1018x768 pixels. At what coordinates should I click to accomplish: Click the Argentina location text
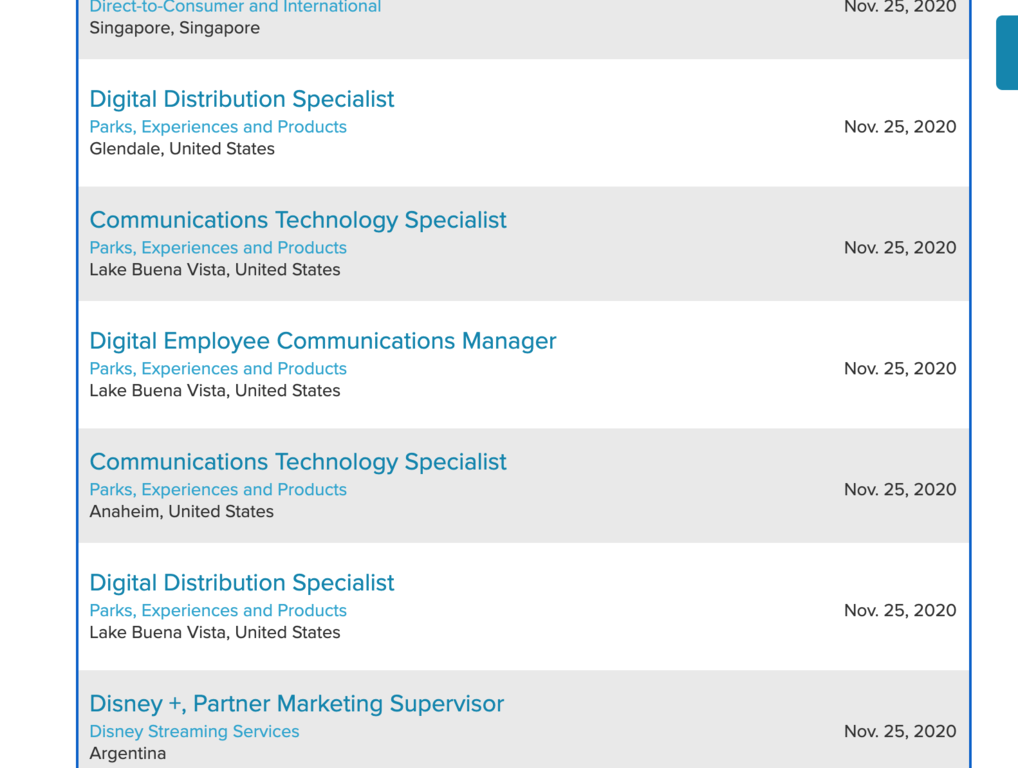(x=127, y=754)
